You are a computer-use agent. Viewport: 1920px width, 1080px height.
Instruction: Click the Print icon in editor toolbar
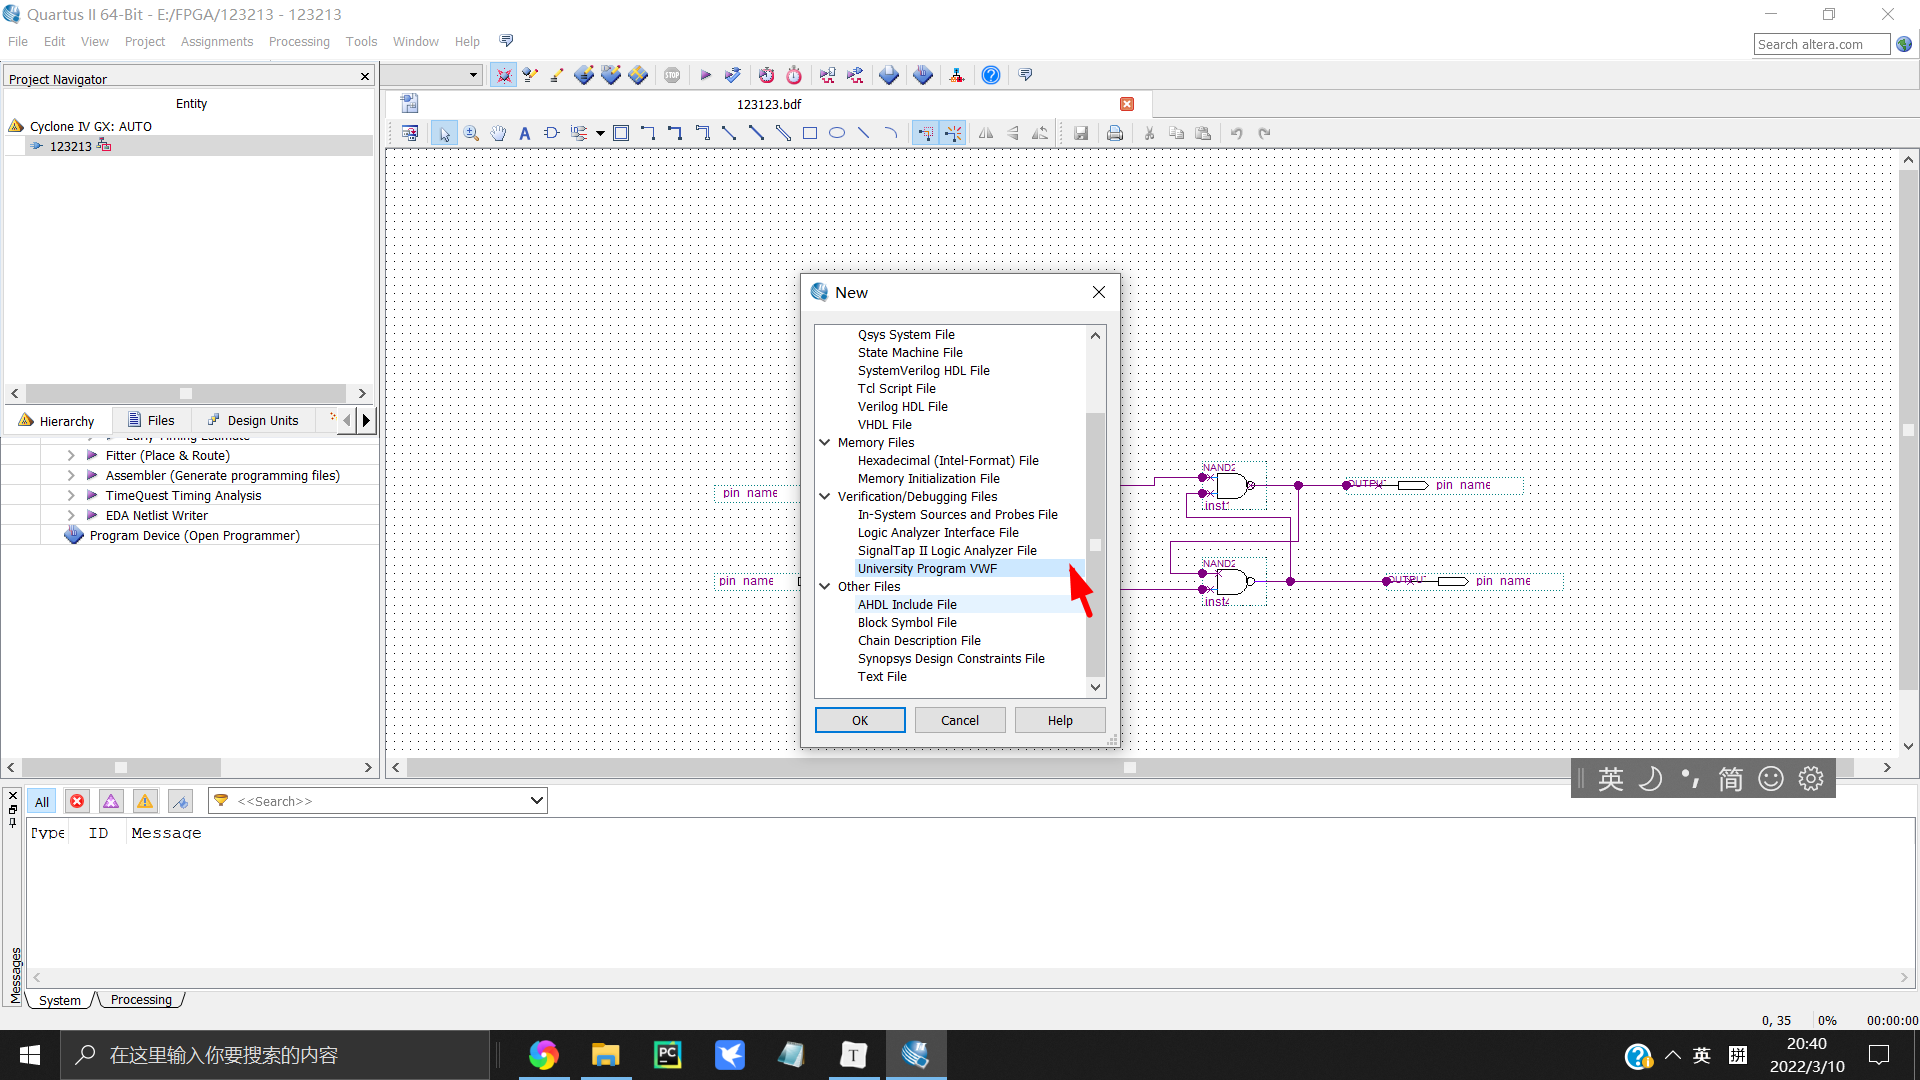1115,134
